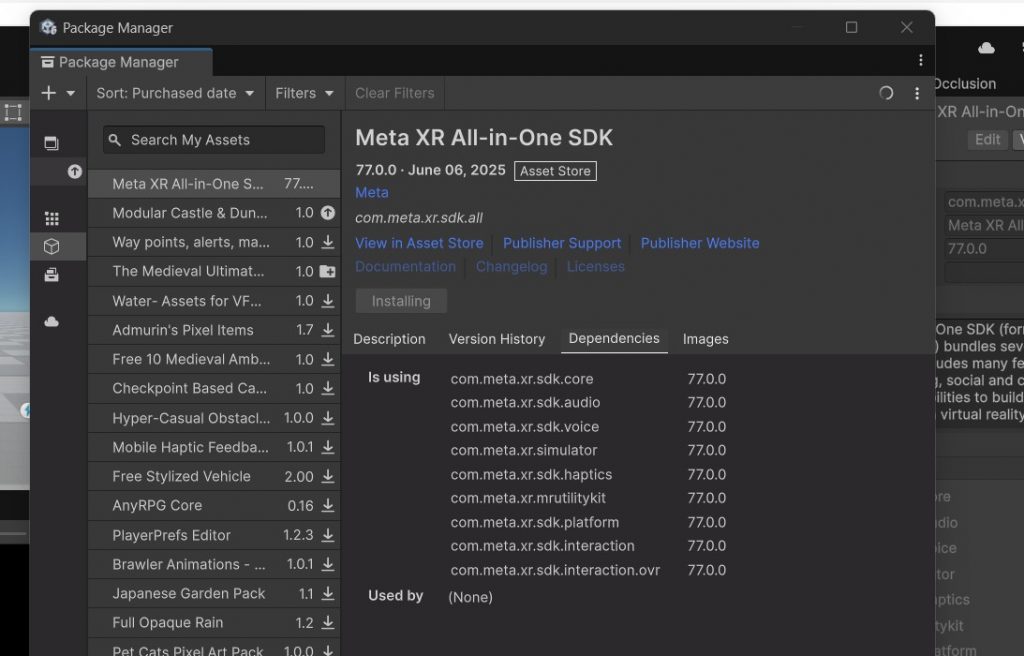1024x656 pixels.
Task: Click download icon for Free 10 Medieval Amb...
Action: coord(328,359)
